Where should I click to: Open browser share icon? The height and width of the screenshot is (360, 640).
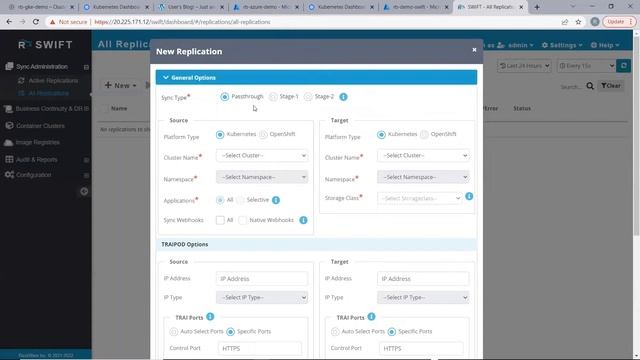(565, 22)
